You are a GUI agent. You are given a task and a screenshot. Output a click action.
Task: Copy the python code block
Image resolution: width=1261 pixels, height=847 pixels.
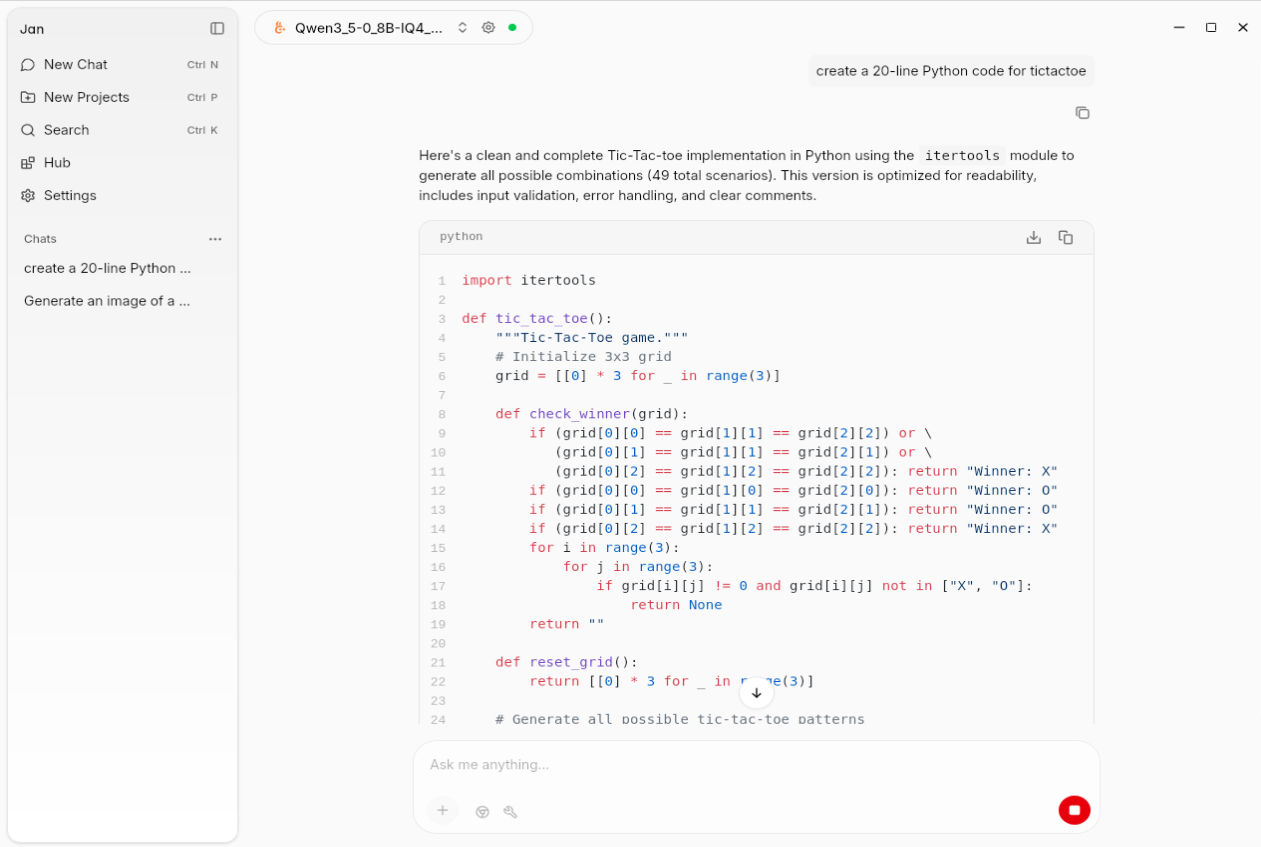point(1066,237)
